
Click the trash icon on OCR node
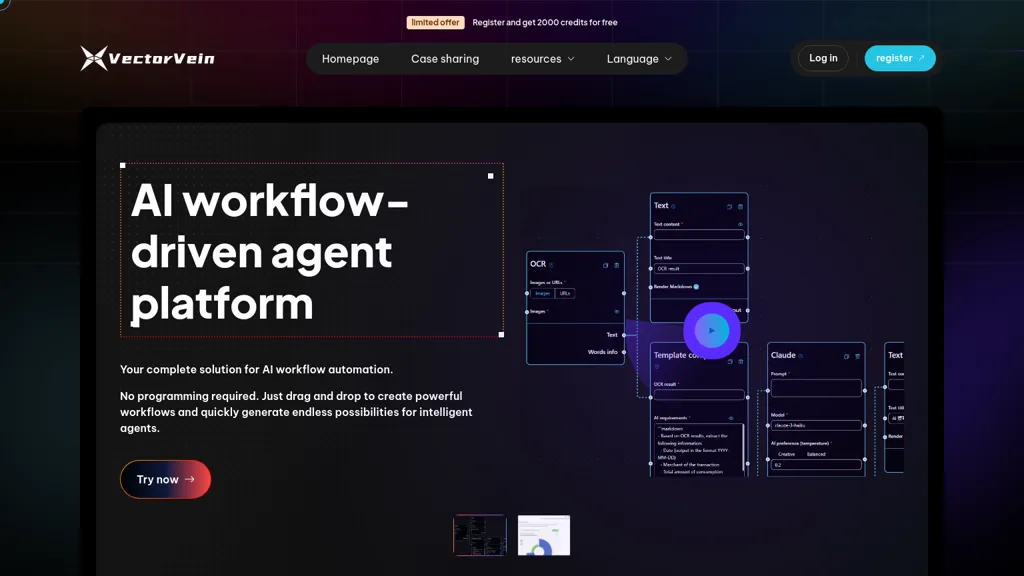616,265
